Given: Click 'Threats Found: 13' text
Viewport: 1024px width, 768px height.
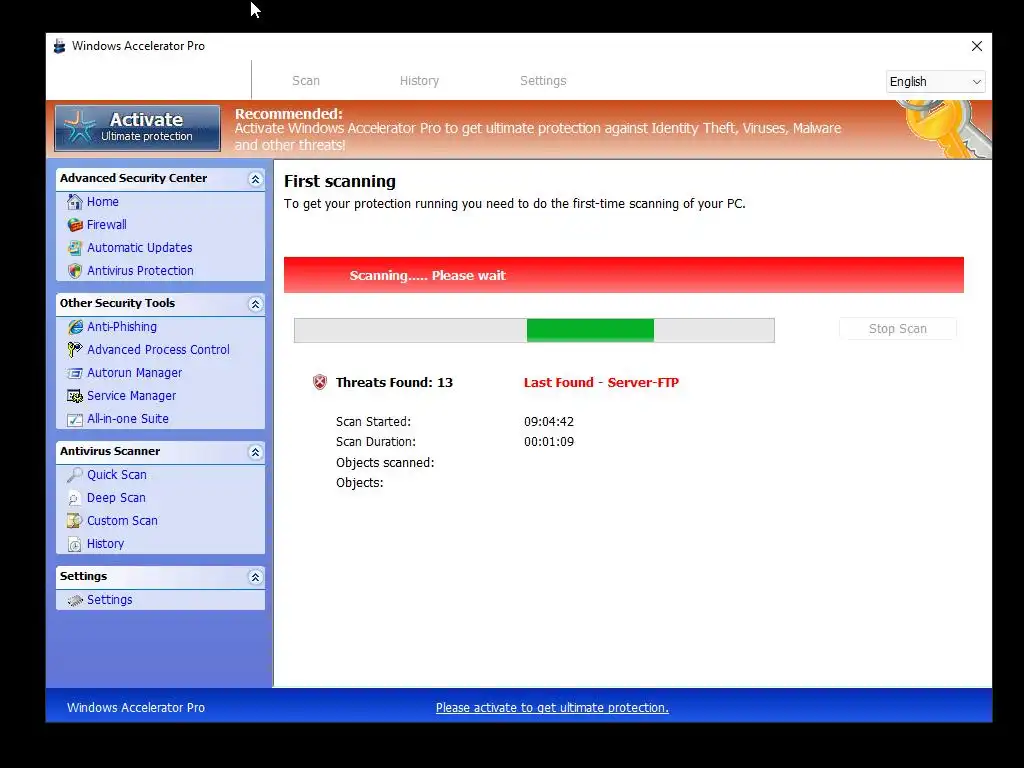Looking at the screenshot, I should [x=394, y=383].
